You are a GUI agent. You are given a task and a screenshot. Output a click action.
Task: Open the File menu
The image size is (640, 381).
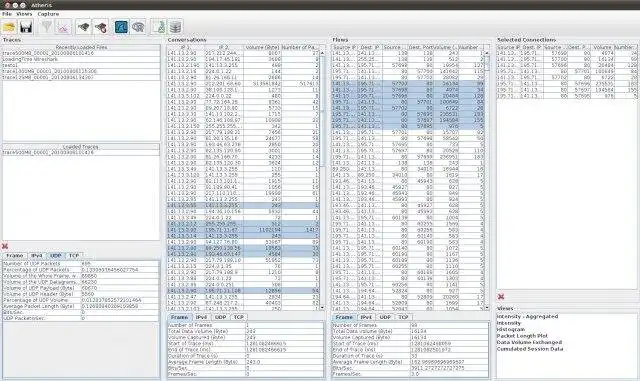click(x=7, y=14)
